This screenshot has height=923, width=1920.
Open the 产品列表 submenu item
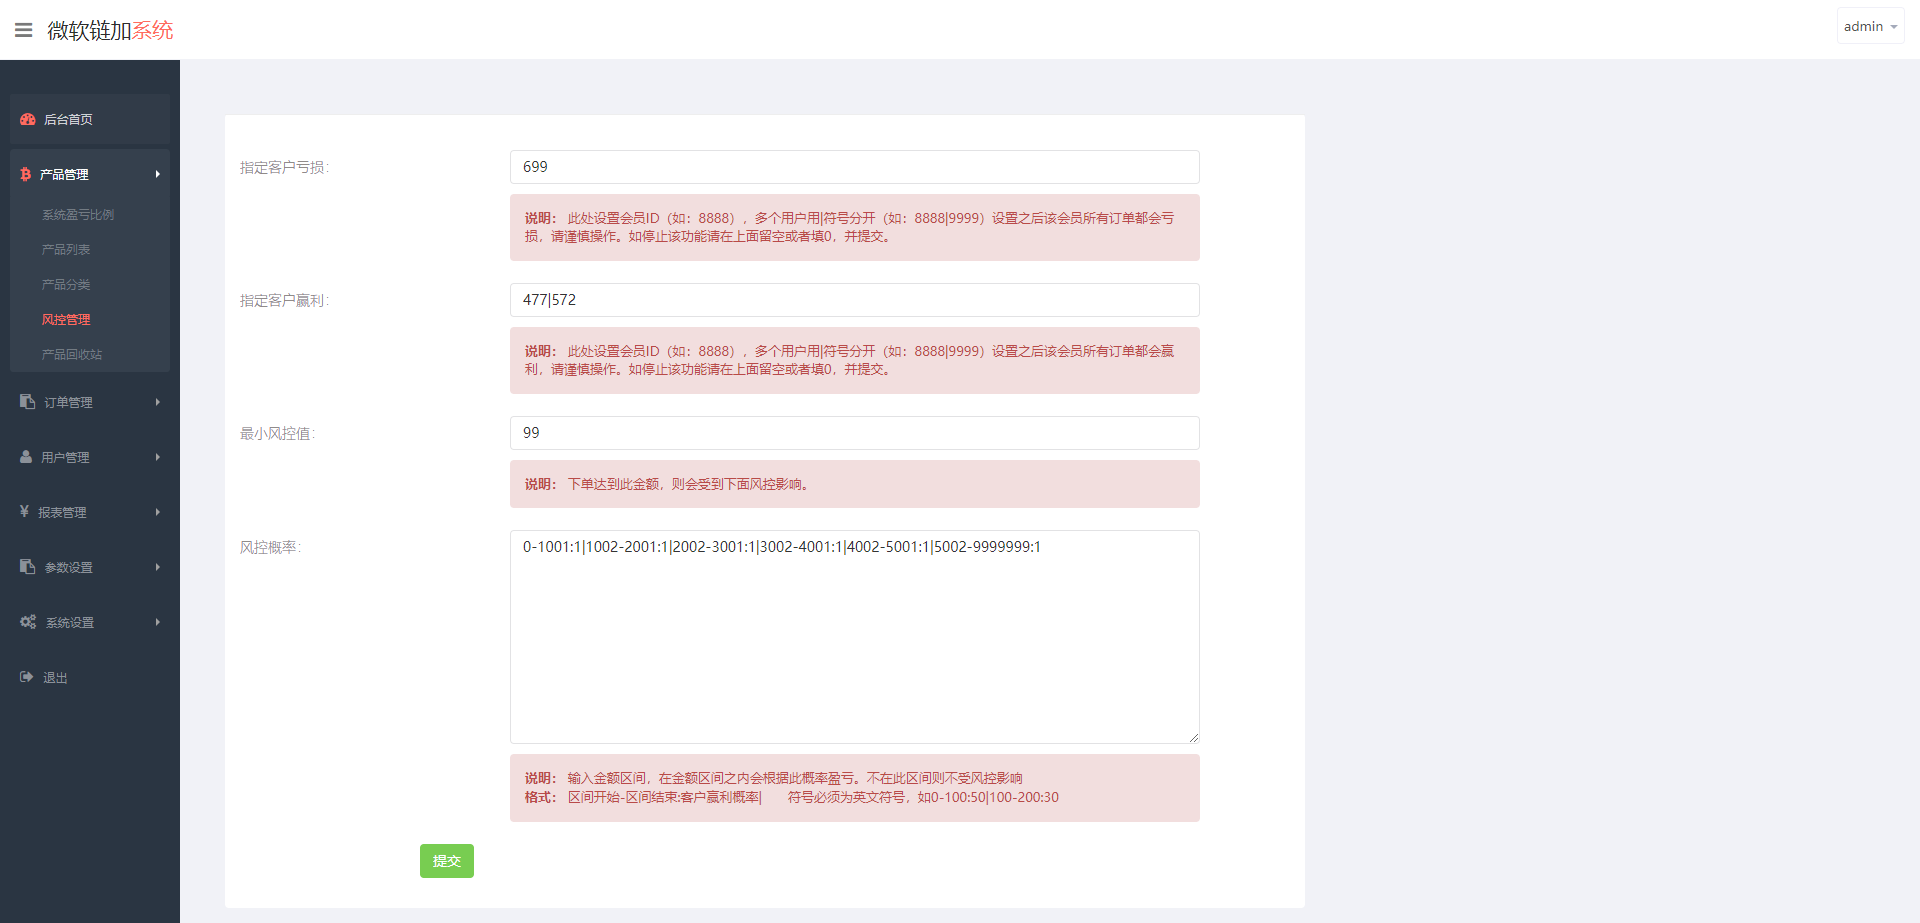click(66, 250)
